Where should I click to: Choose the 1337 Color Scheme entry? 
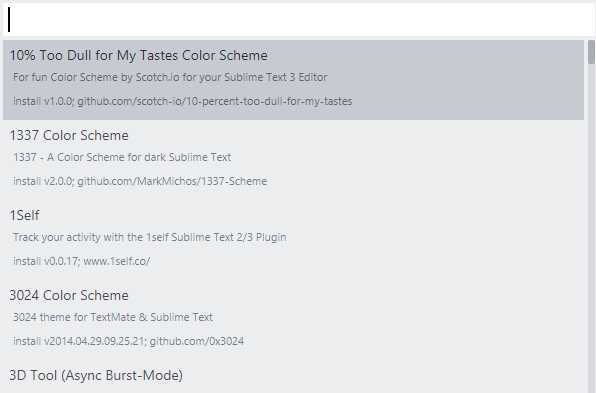293,160
